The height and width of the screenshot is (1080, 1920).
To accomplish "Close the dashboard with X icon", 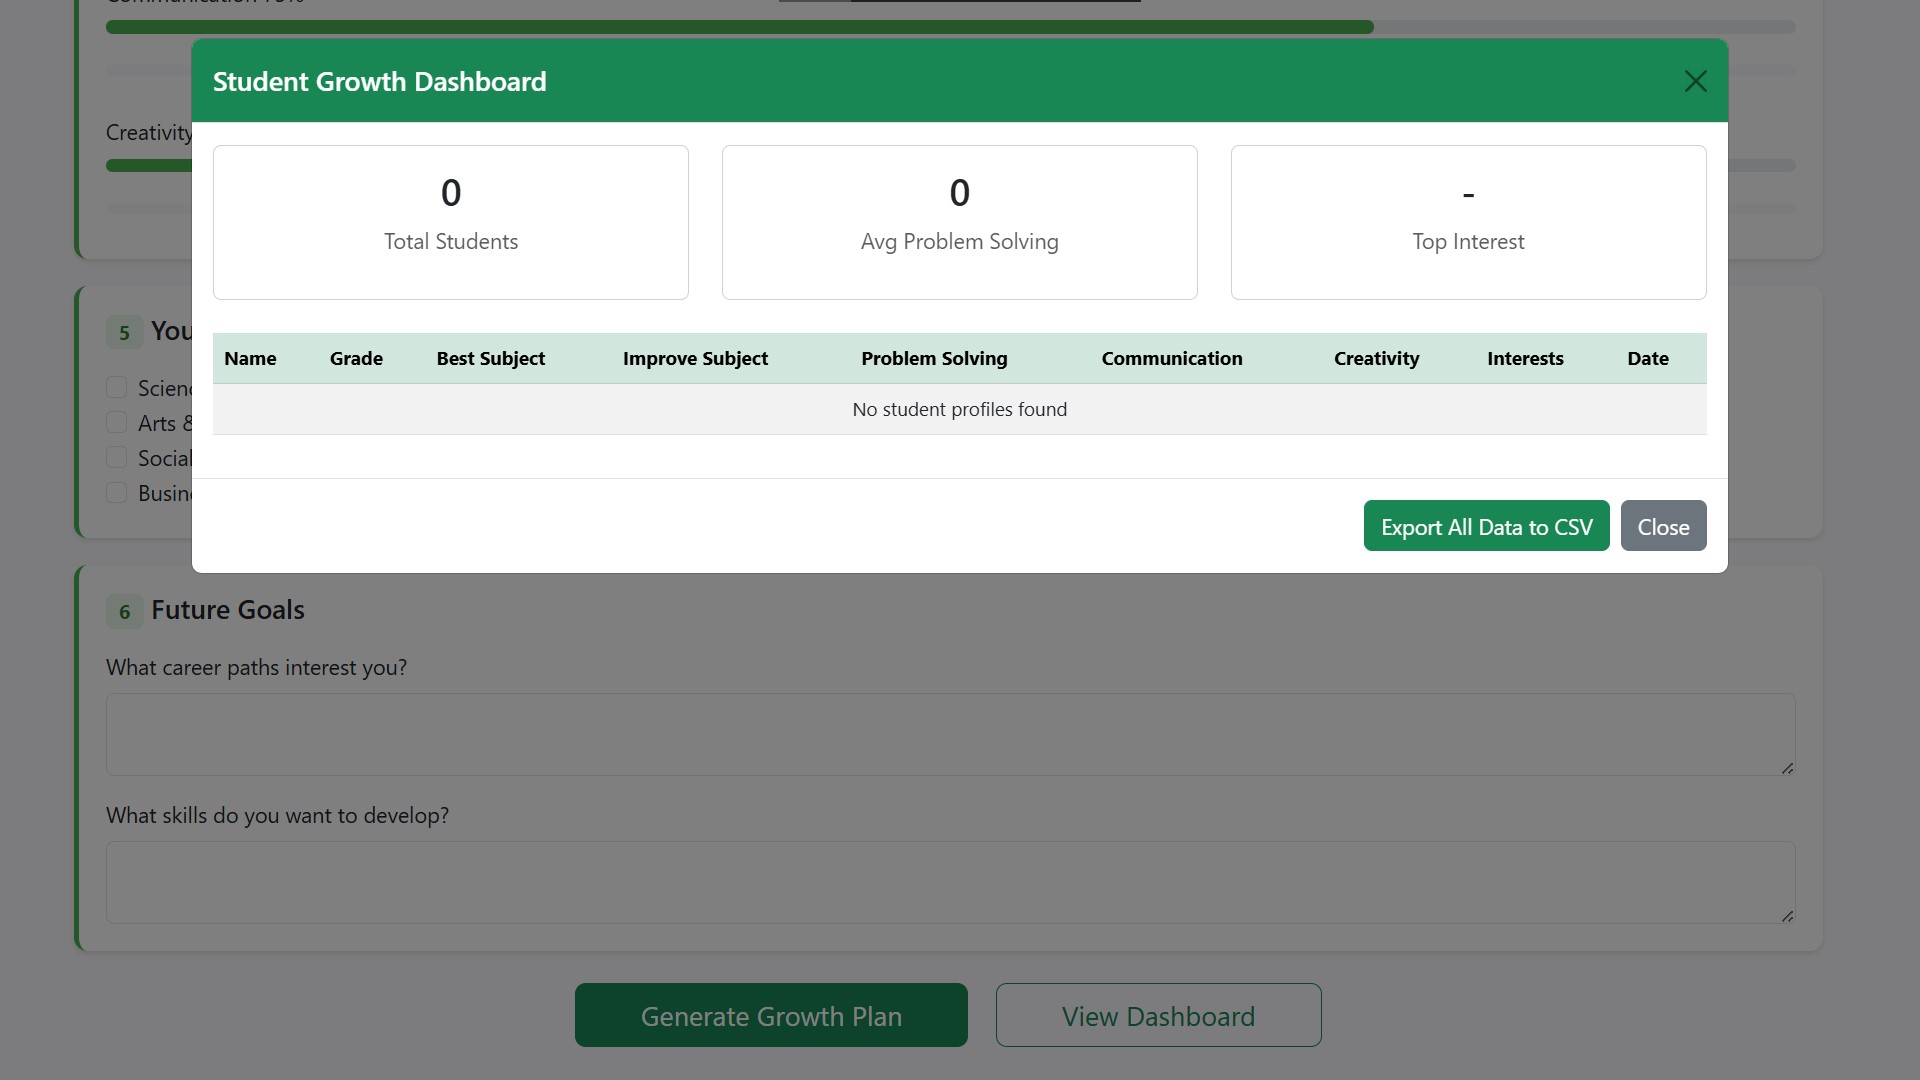I will pyautogui.click(x=1695, y=81).
